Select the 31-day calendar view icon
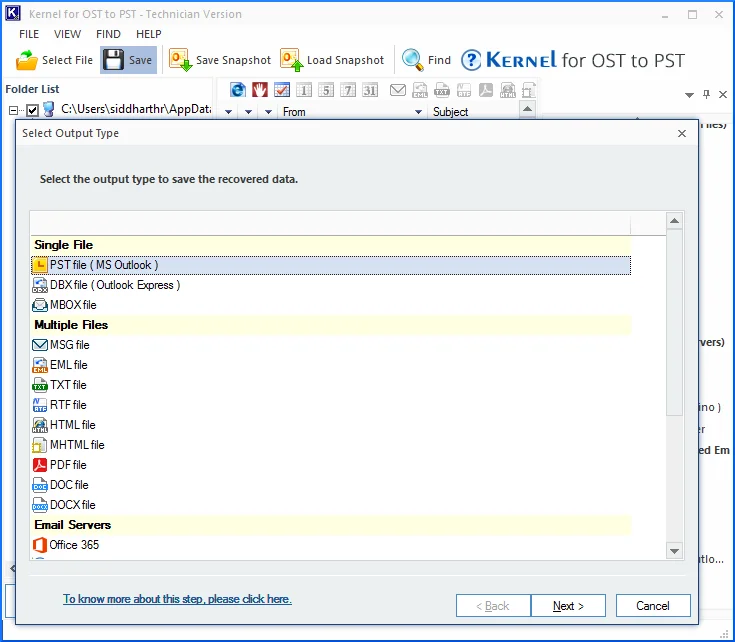Viewport: 735px width, 642px height. click(370, 90)
